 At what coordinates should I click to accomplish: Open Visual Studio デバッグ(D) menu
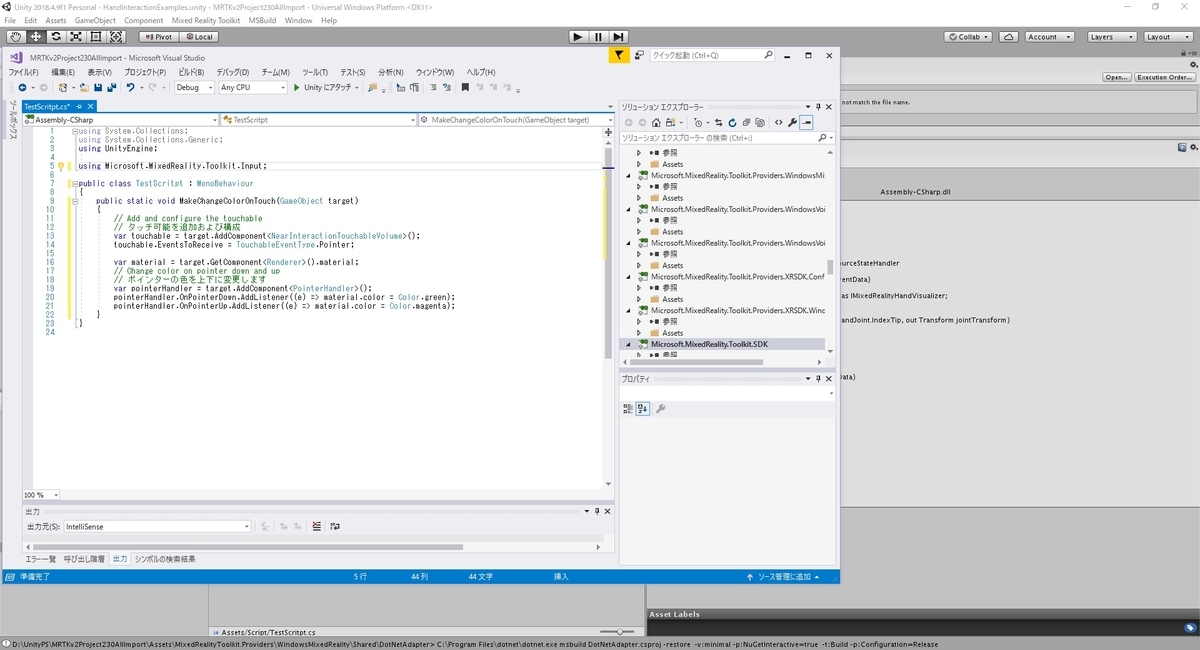pyautogui.click(x=232, y=72)
